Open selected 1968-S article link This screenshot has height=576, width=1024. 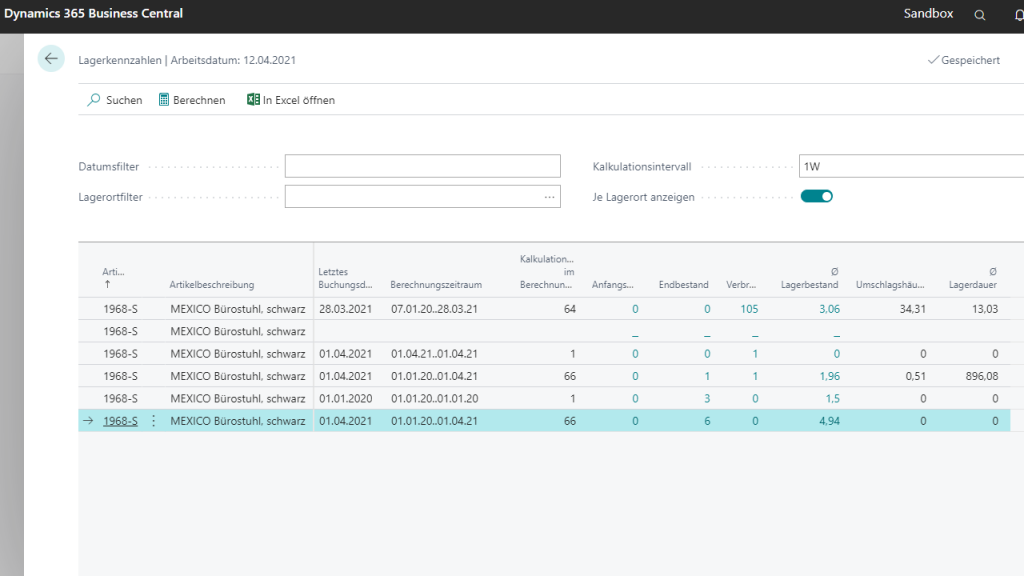120,421
